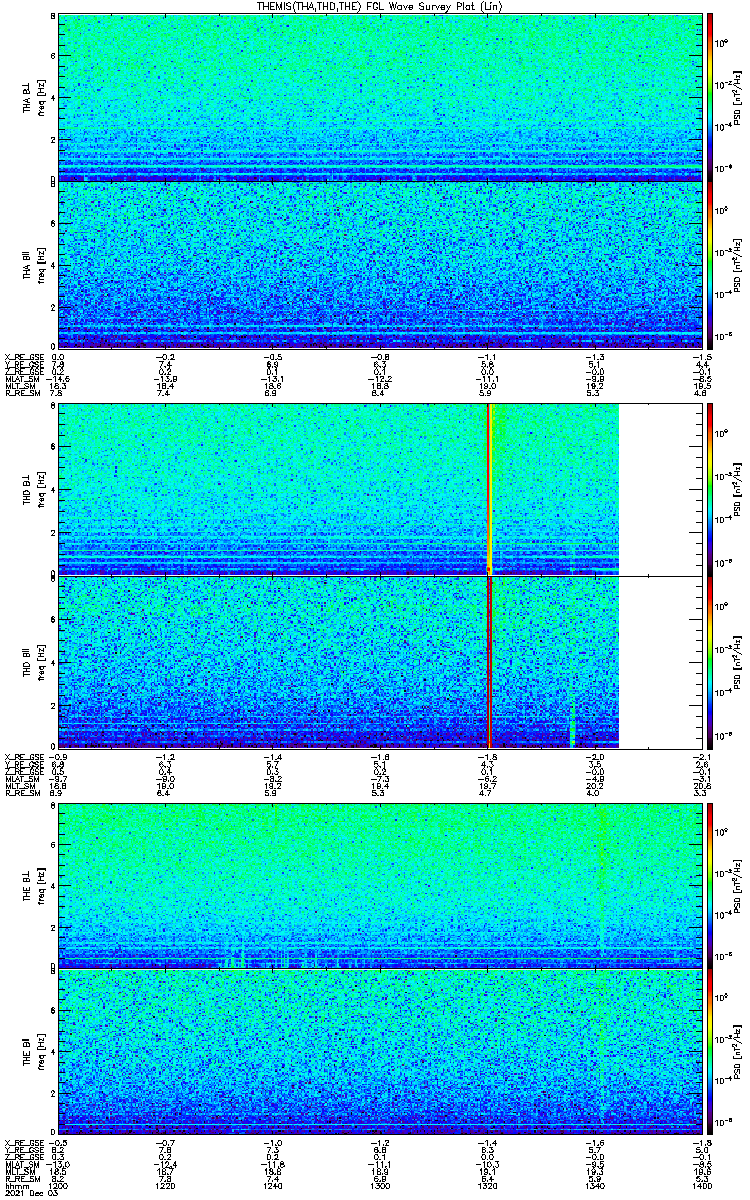Image resolution: width=750 pixels, height=1200 pixels.
Task: Click the red vertical spike in the THD B|| spectrogram
Action: tap(490, 662)
